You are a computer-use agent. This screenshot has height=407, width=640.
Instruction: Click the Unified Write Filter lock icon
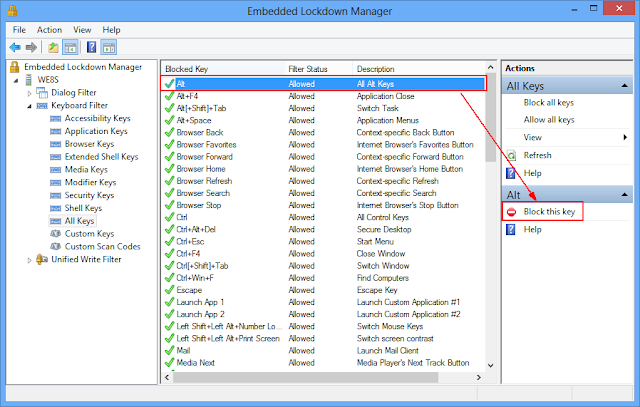(42, 259)
